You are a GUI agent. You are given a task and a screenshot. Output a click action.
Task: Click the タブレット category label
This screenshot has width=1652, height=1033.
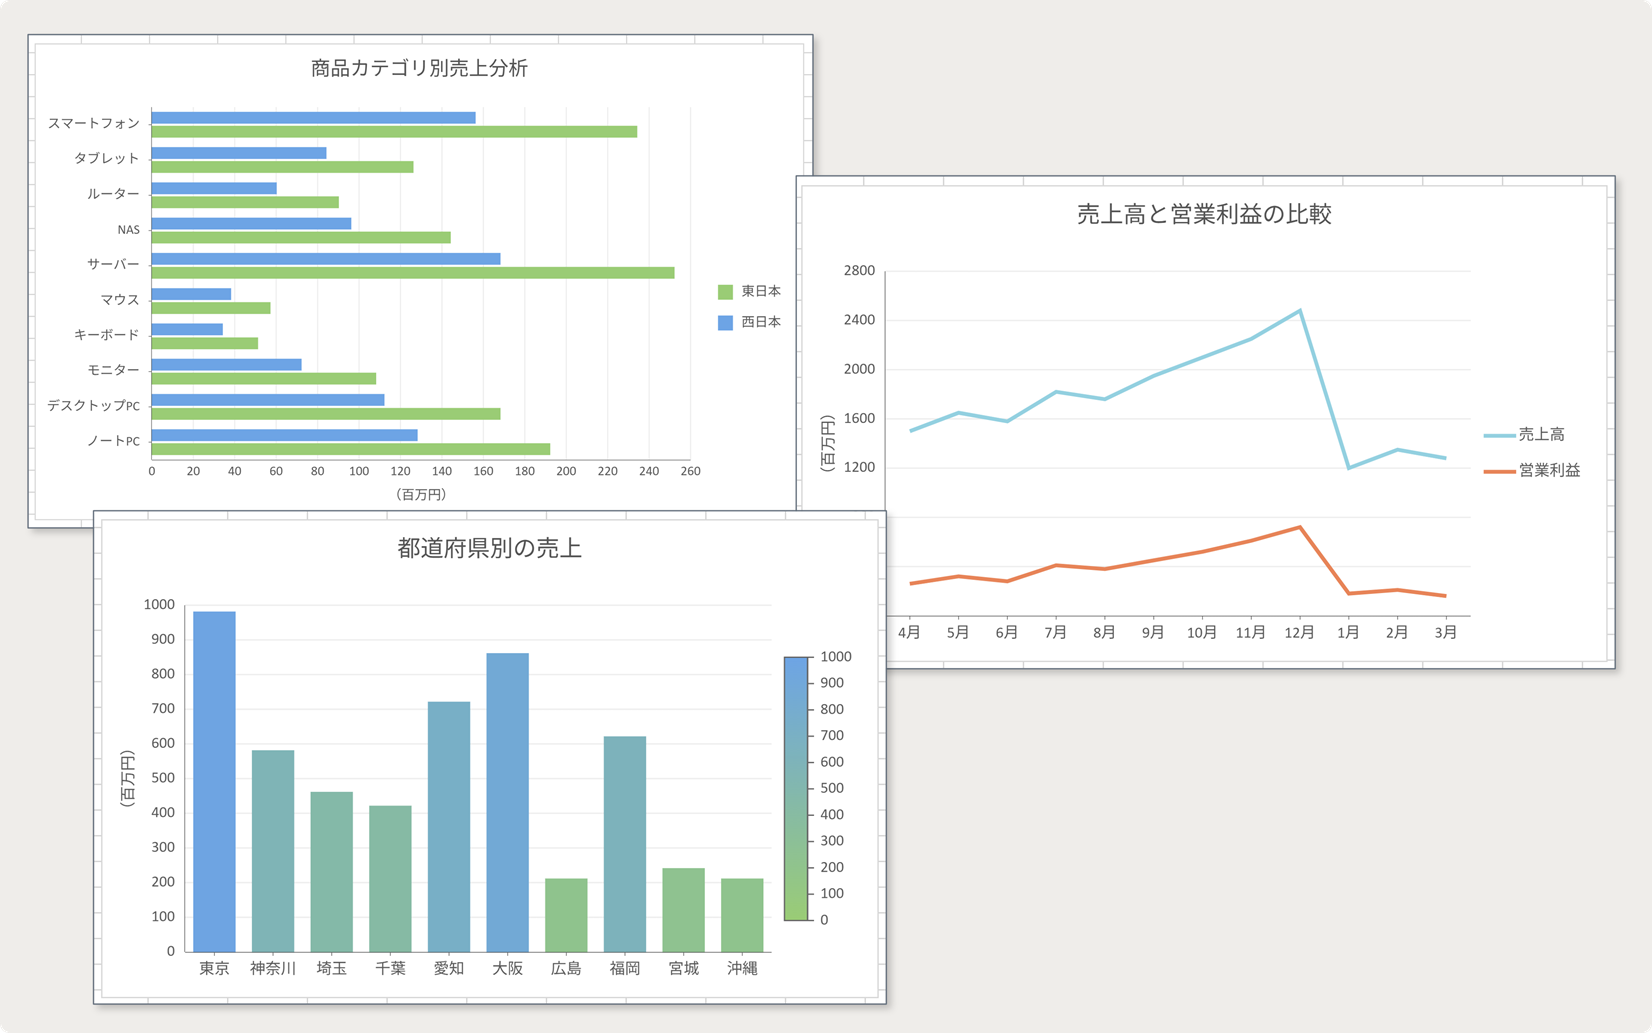(106, 158)
